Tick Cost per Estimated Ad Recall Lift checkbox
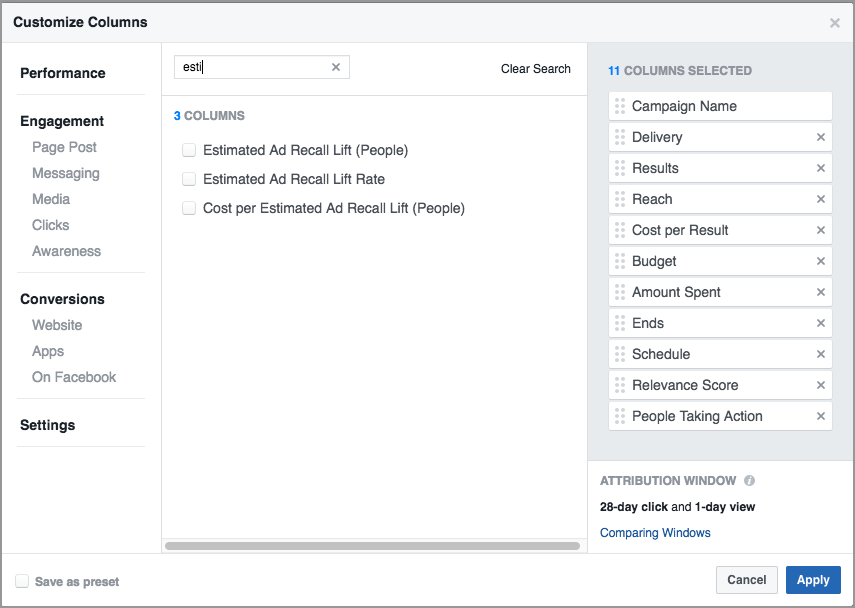 pyautogui.click(x=188, y=208)
